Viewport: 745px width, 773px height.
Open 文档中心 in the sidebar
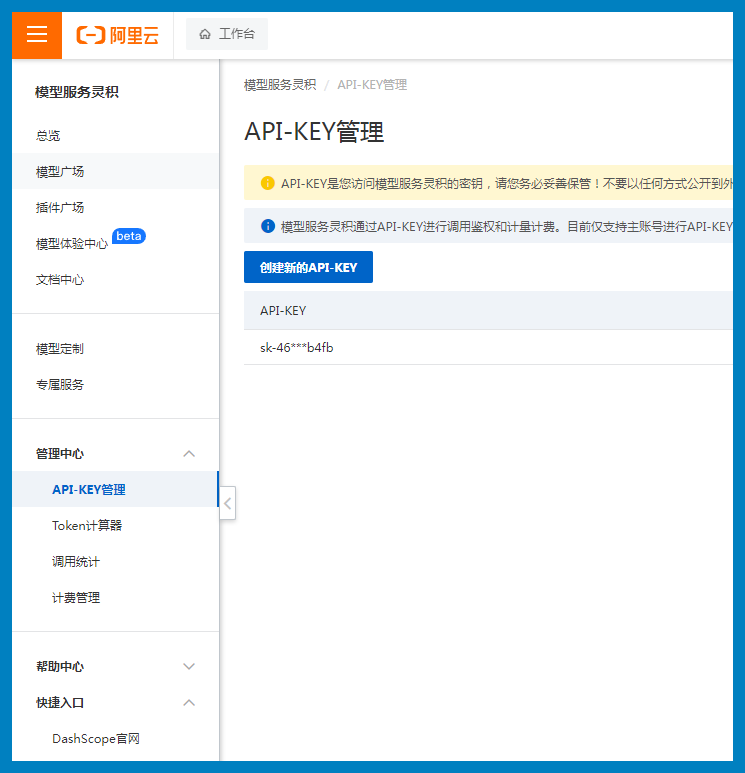(60, 280)
